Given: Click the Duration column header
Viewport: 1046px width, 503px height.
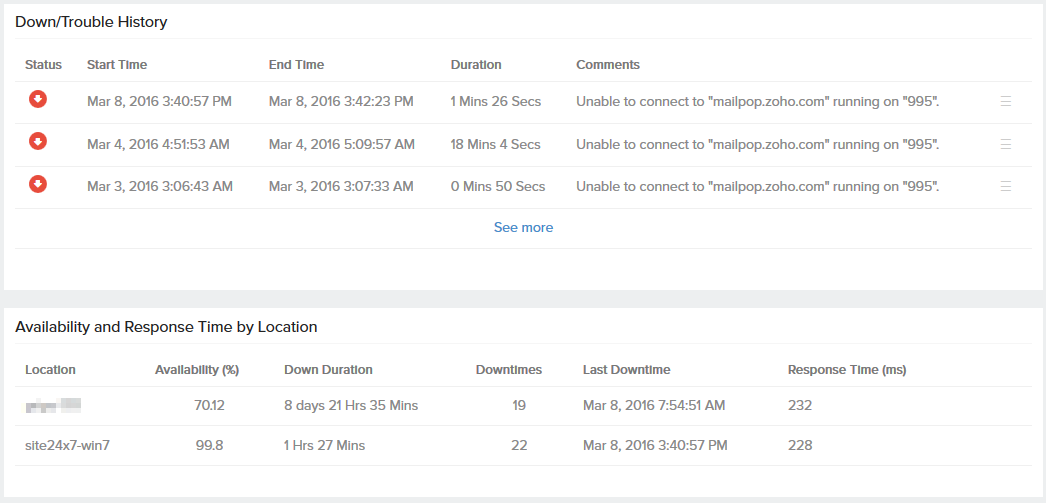Looking at the screenshot, I should coord(476,65).
